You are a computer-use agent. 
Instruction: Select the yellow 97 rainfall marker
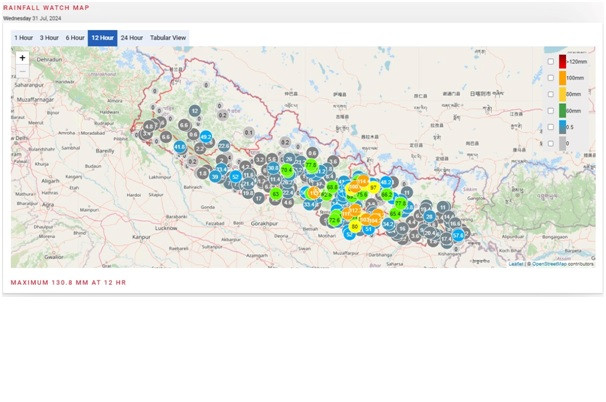click(x=373, y=187)
